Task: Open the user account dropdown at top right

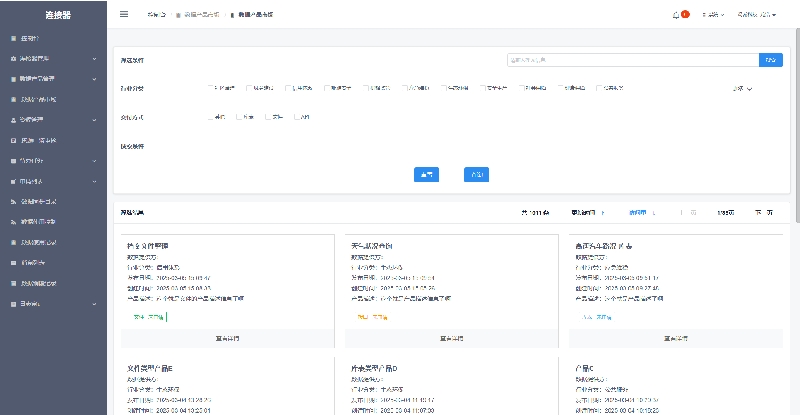Action: click(756, 15)
